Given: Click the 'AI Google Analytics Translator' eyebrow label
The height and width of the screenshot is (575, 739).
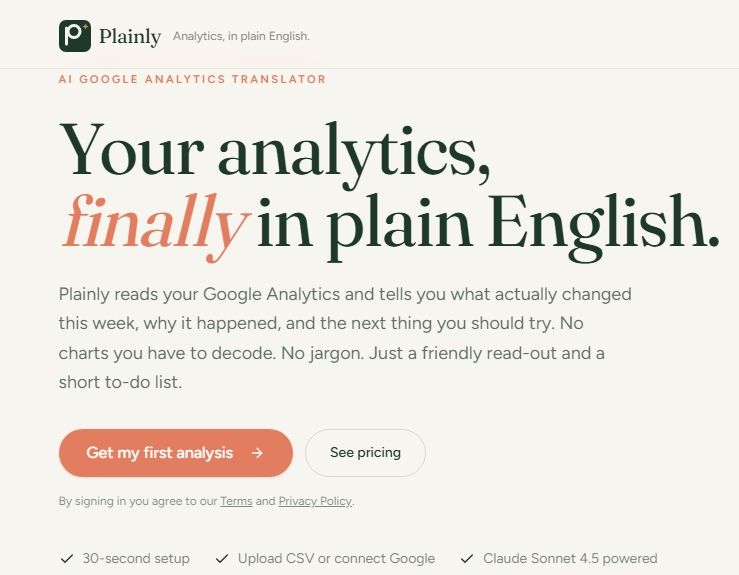Looking at the screenshot, I should point(192,79).
